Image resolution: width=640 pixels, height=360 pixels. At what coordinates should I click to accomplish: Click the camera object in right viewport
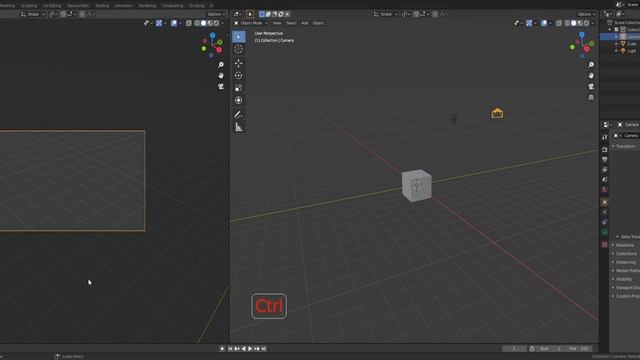pos(497,113)
